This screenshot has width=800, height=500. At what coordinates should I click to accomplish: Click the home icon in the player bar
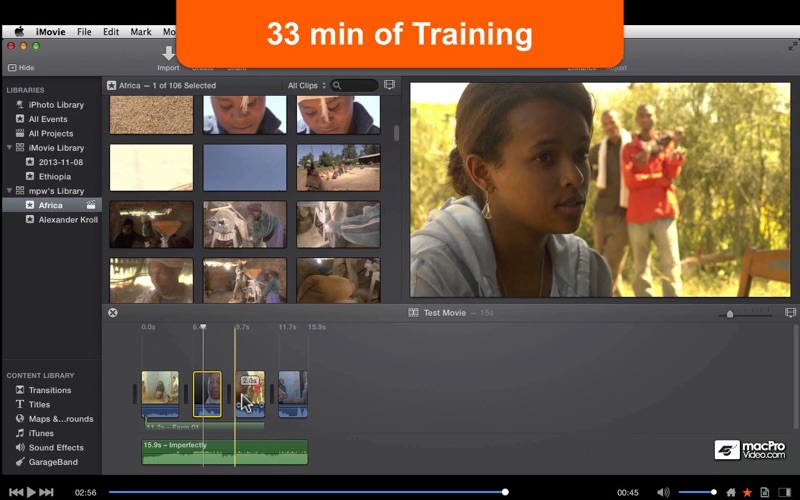[731, 492]
